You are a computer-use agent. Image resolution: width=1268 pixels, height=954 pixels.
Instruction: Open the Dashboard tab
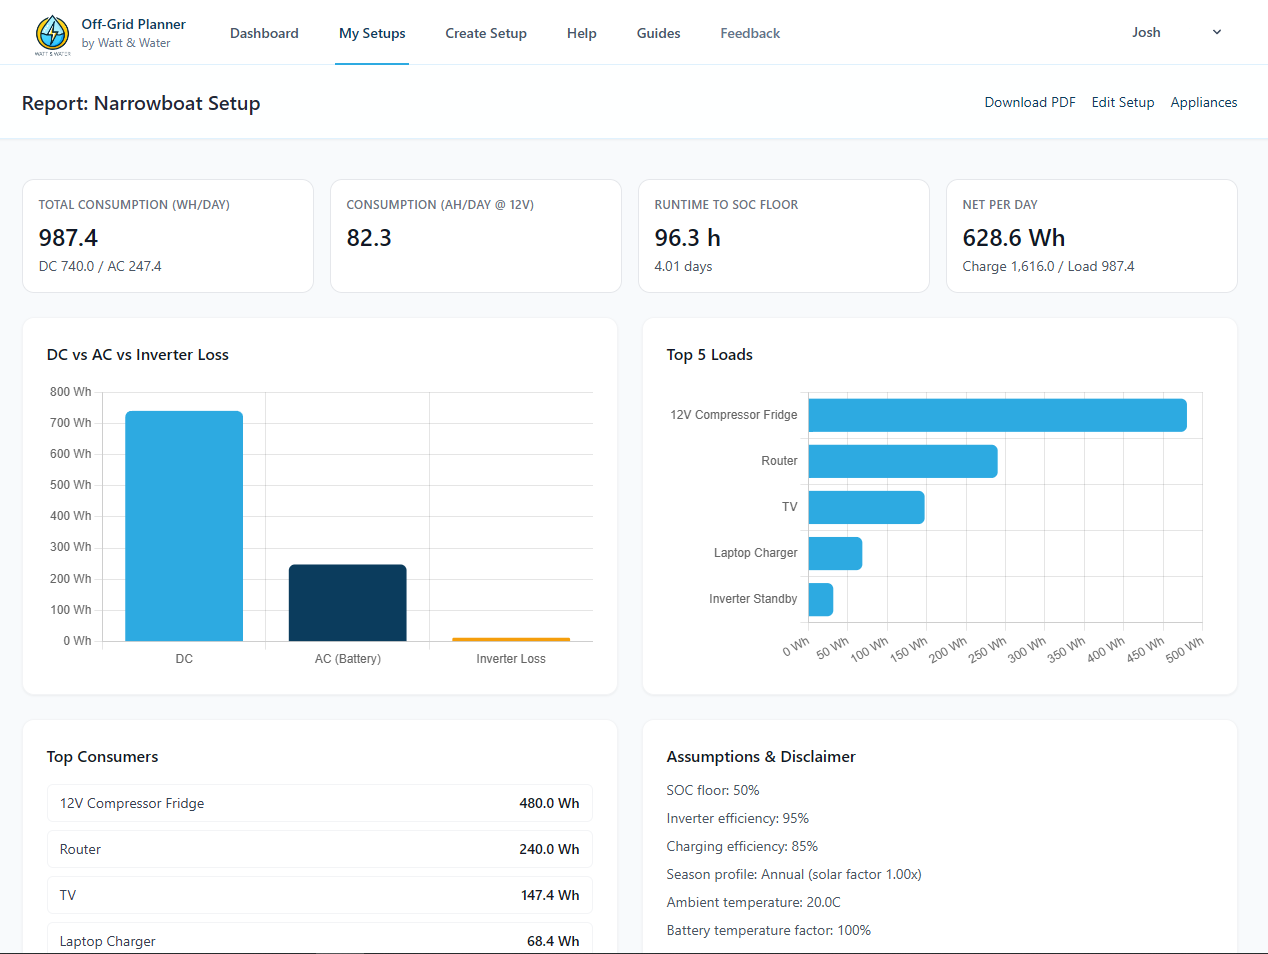(264, 33)
